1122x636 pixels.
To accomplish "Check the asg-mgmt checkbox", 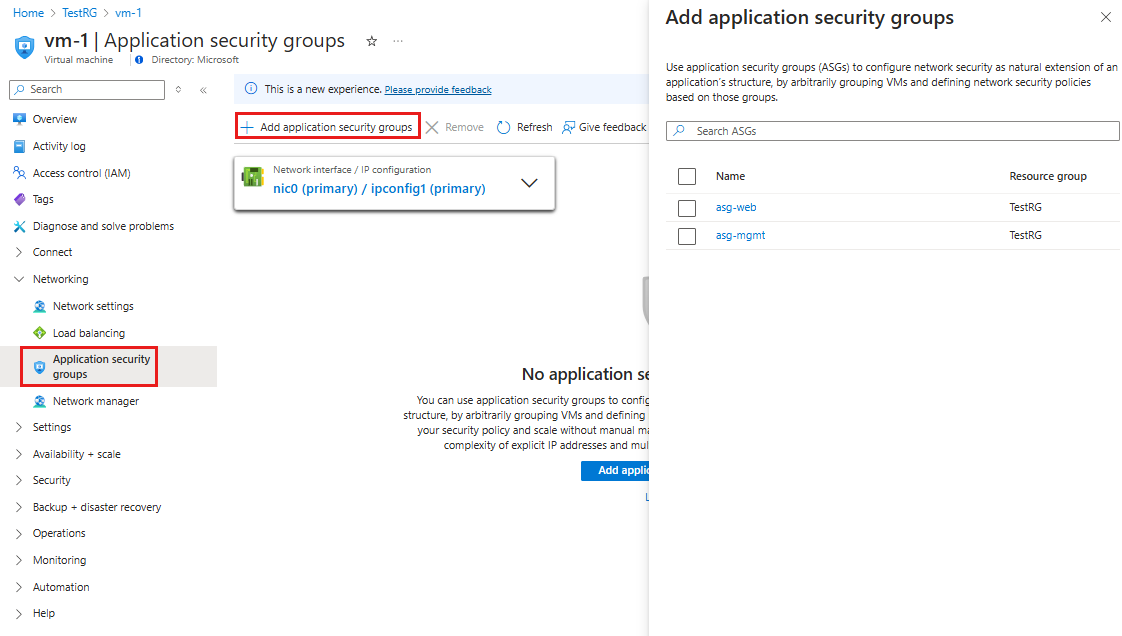I will tap(687, 235).
